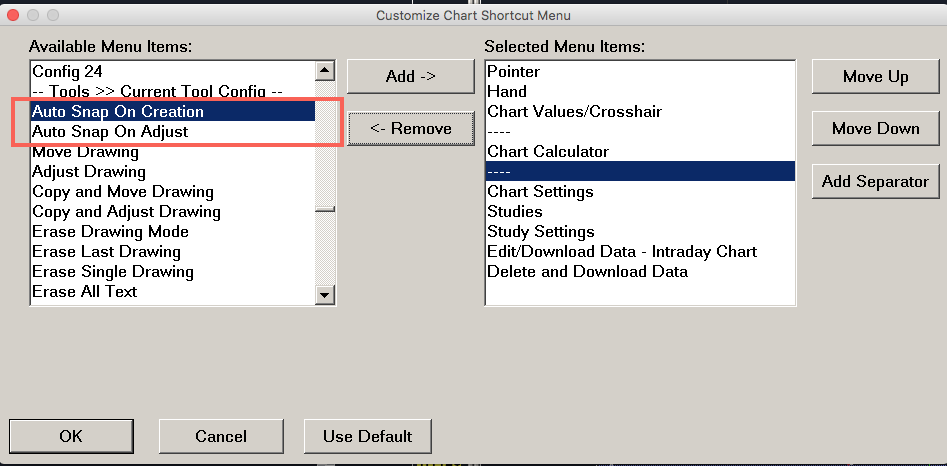The image size is (947, 466).
Task: Select Study Settings entry
Action: 640,231
